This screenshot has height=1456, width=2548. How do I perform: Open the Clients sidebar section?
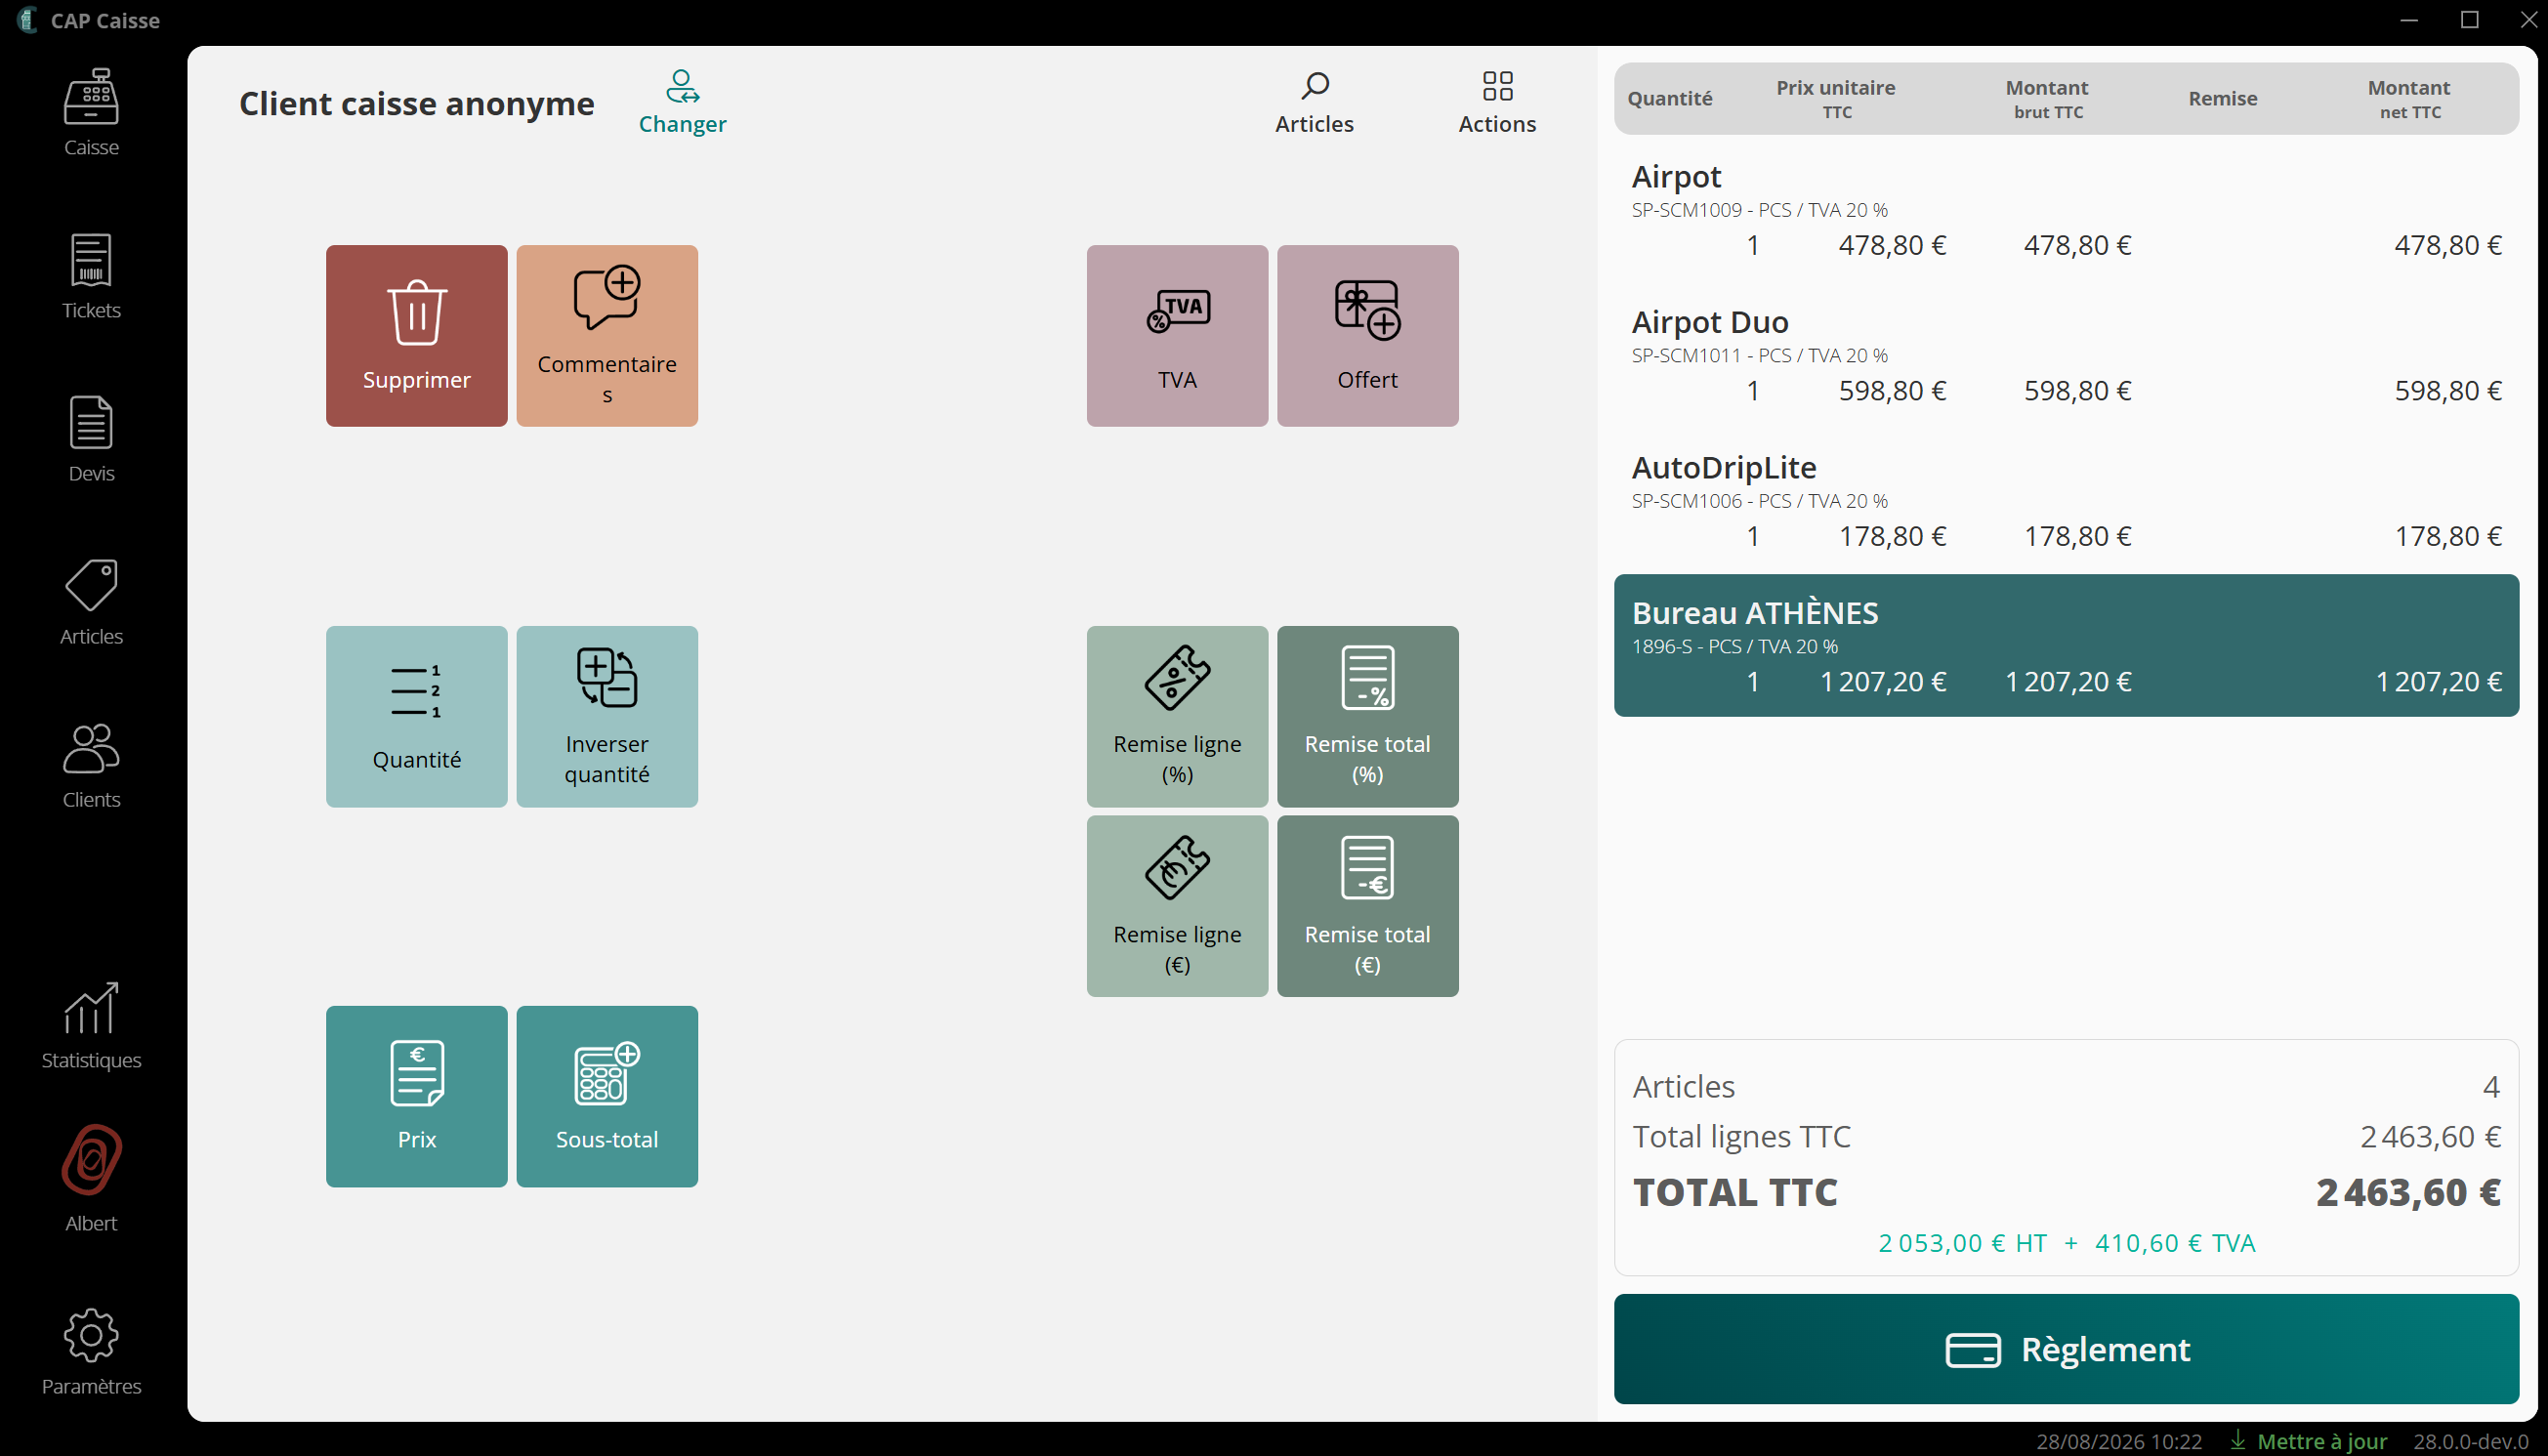(x=91, y=765)
